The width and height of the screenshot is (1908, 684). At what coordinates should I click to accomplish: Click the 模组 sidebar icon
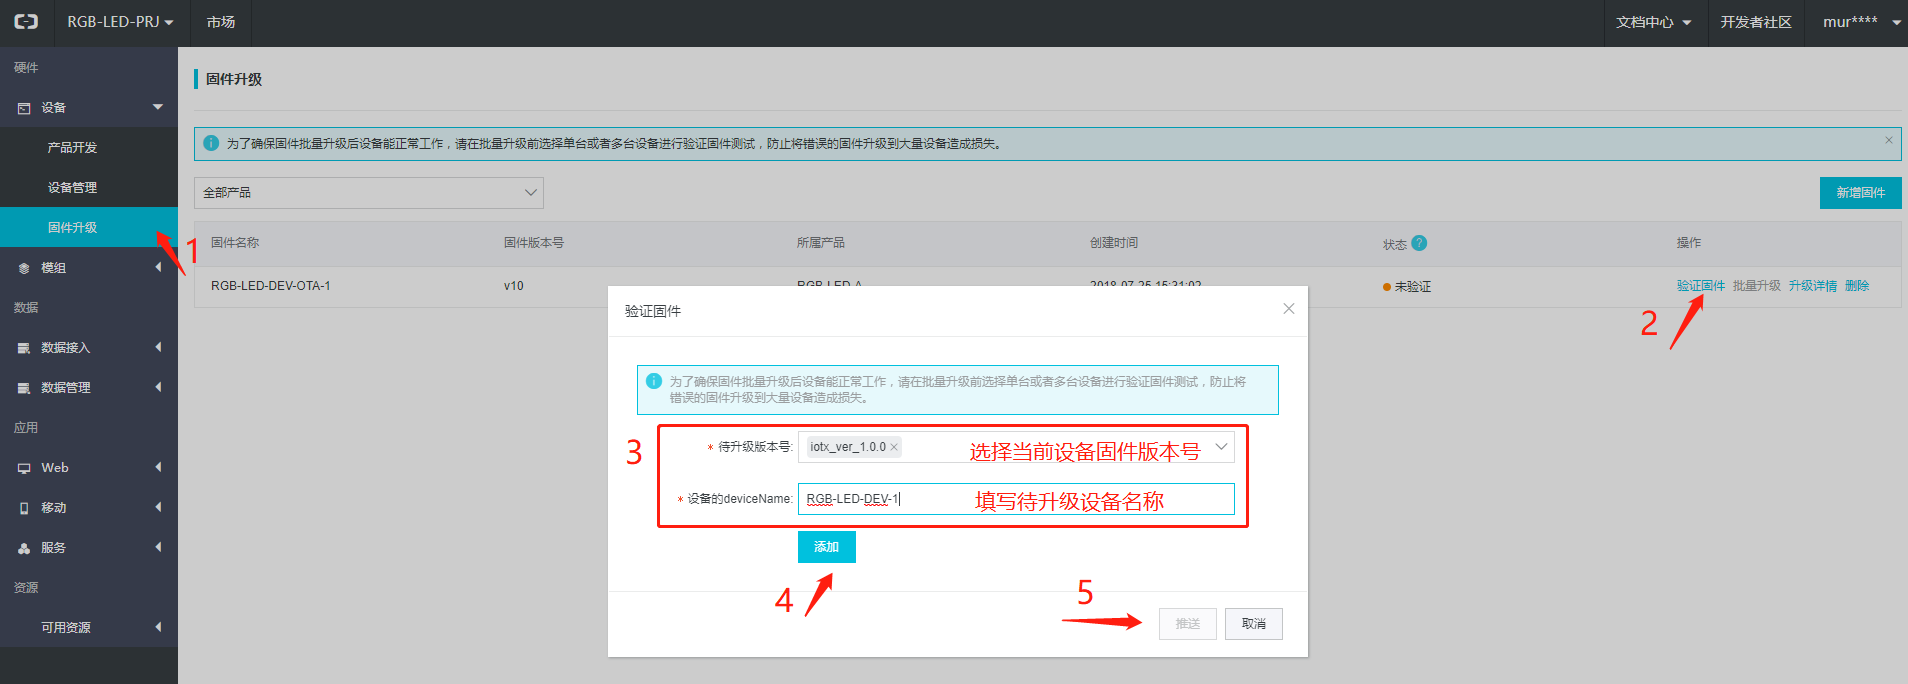point(24,268)
